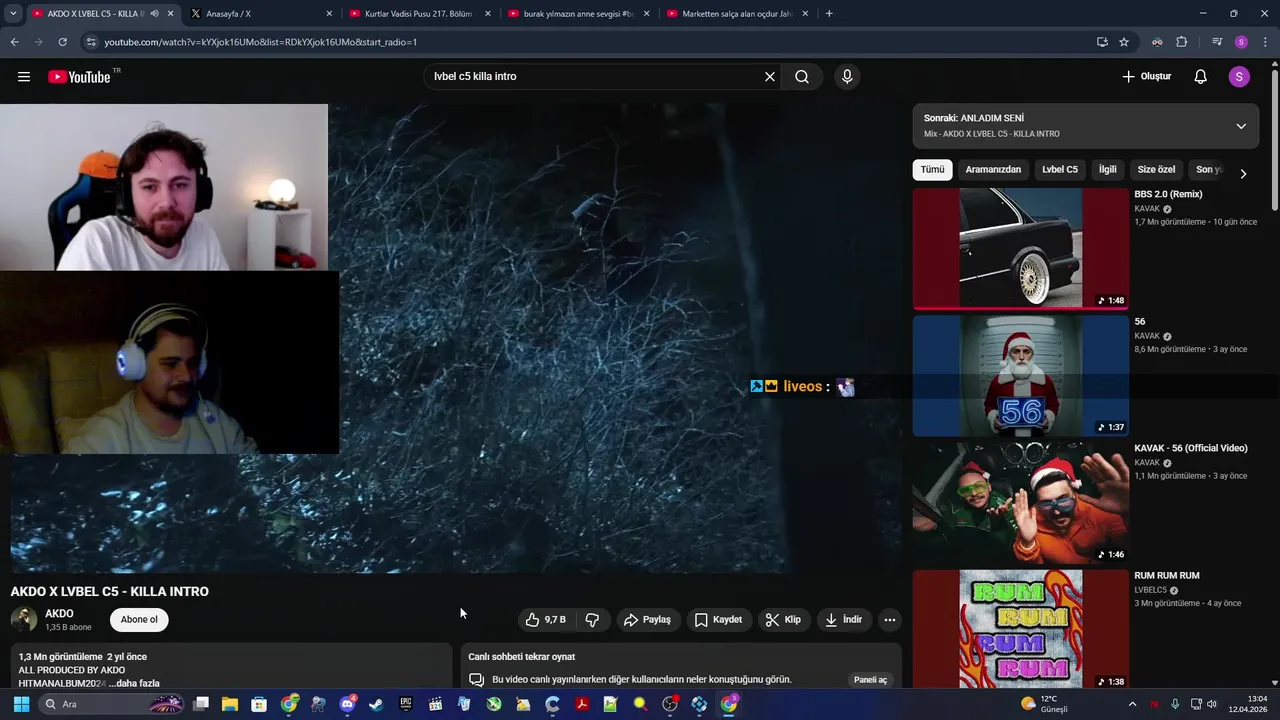Open Chrome three-dot menu
This screenshot has width=1280, height=720.
pyautogui.click(x=1266, y=42)
